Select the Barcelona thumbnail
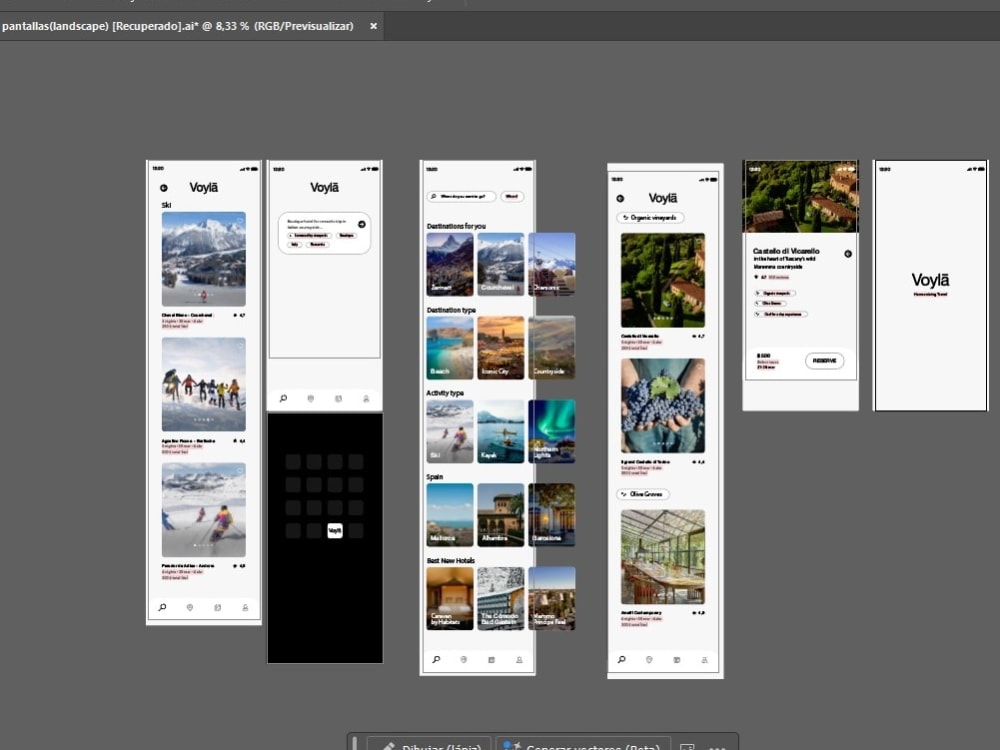This screenshot has height=750, width=1000. (x=552, y=515)
